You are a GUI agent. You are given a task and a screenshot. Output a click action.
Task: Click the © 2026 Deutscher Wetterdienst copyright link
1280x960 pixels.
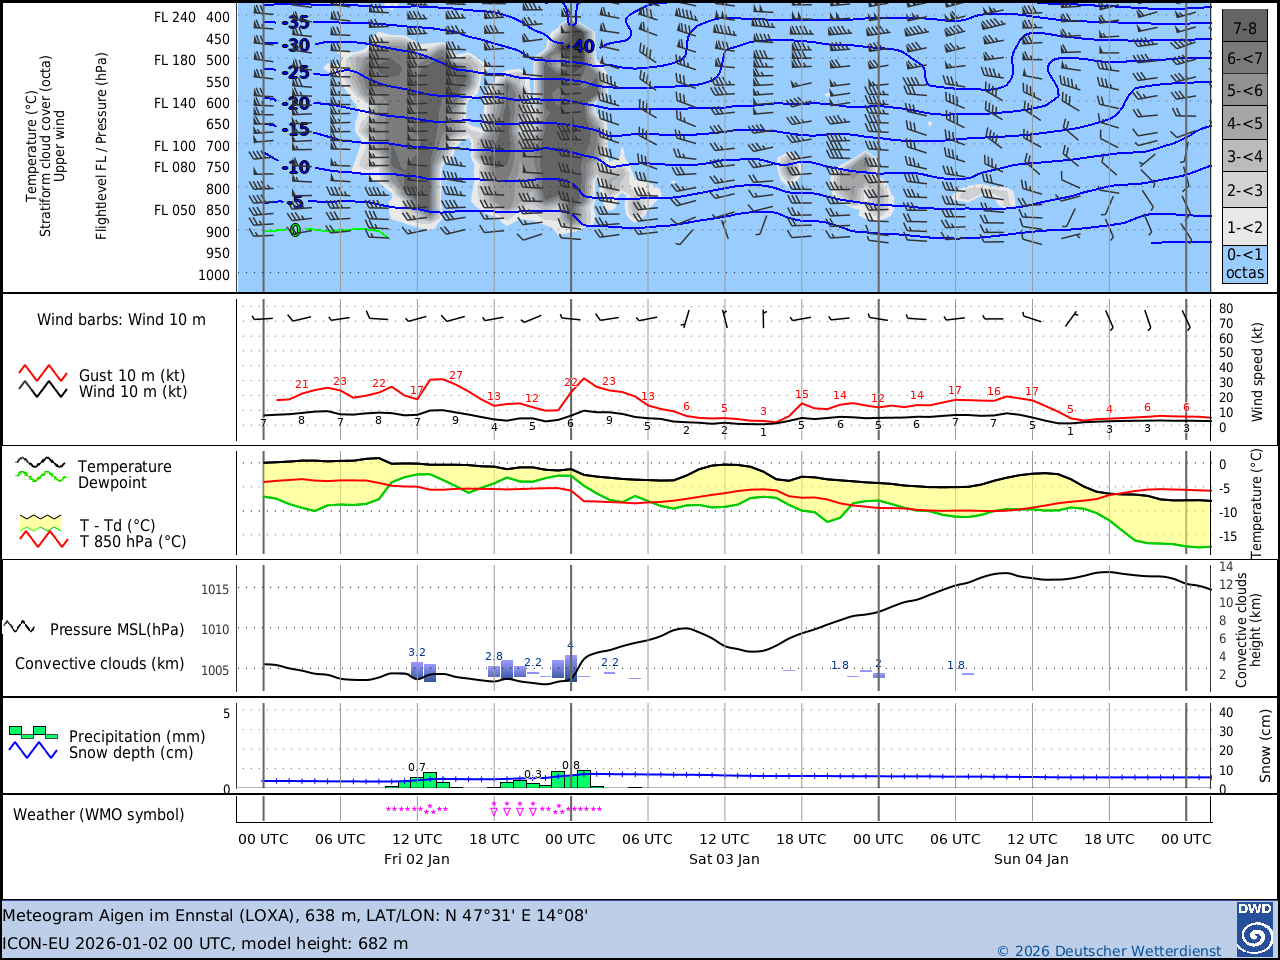1109,951
